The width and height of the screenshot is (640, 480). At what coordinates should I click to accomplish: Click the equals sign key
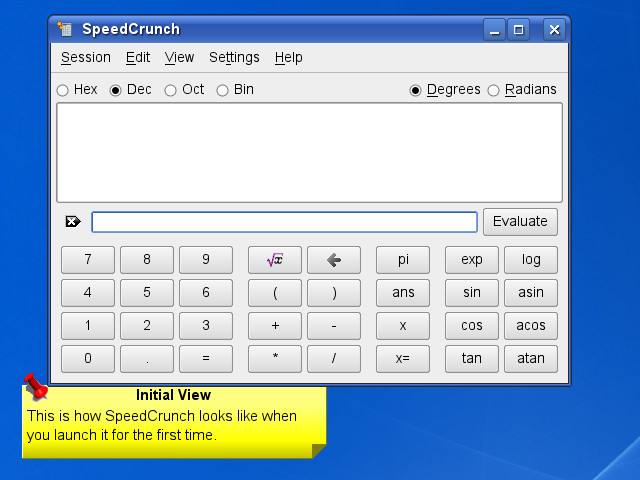[x=206, y=359]
